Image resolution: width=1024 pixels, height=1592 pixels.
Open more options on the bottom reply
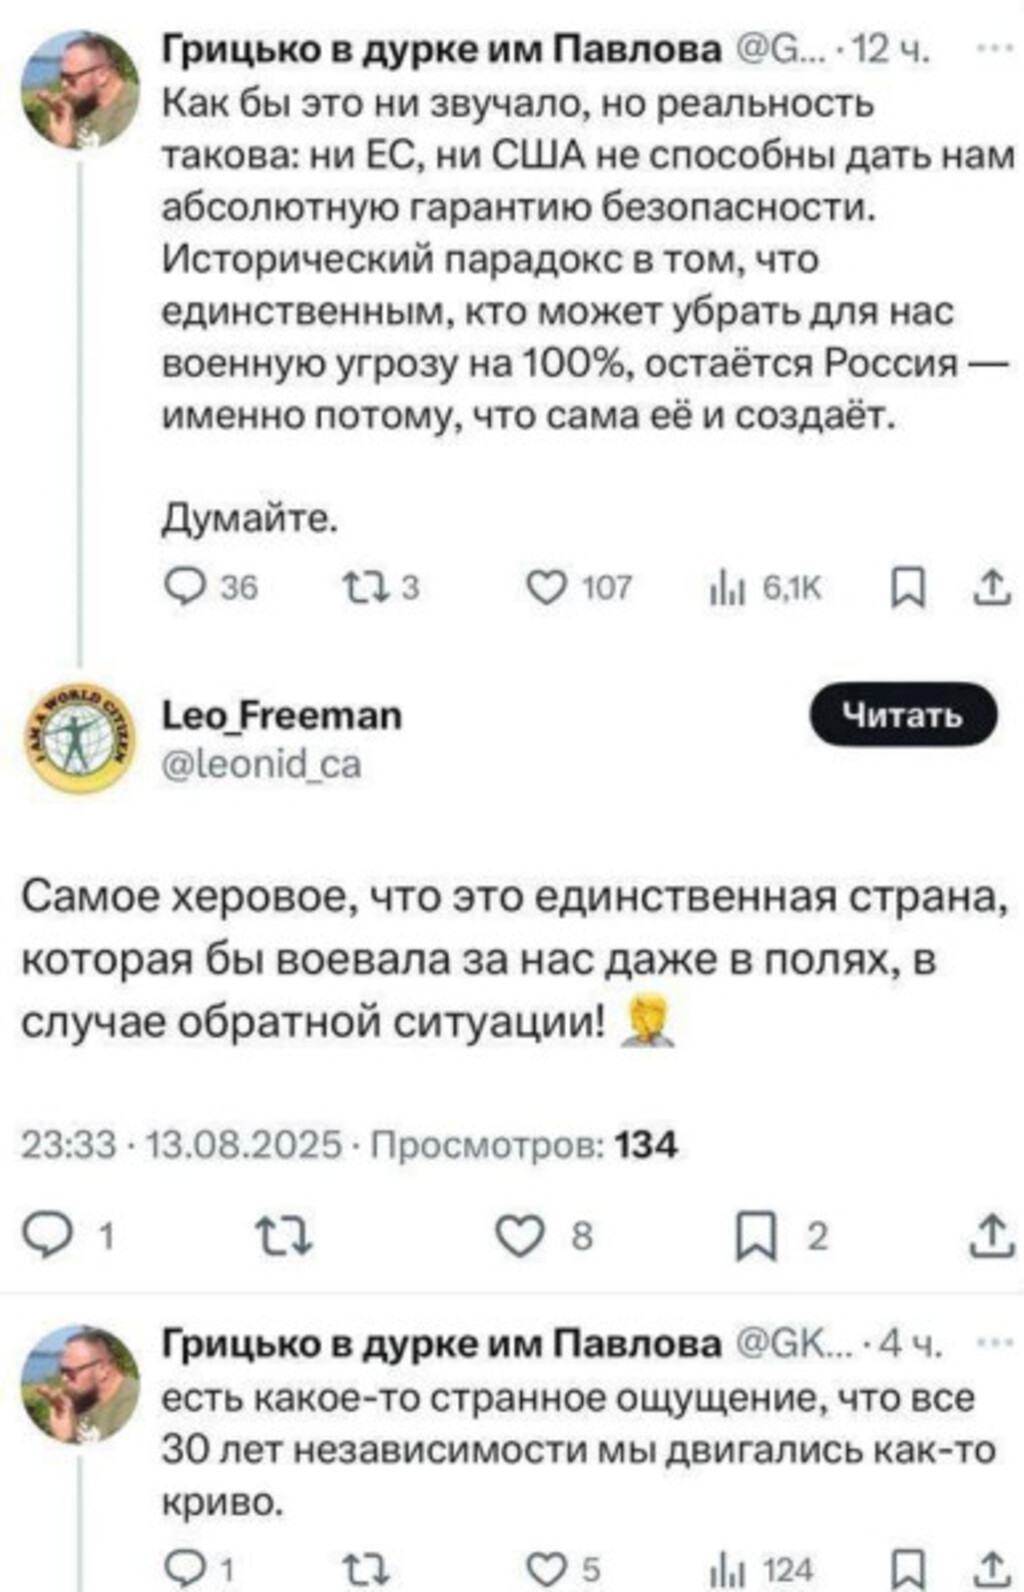coord(993,1343)
